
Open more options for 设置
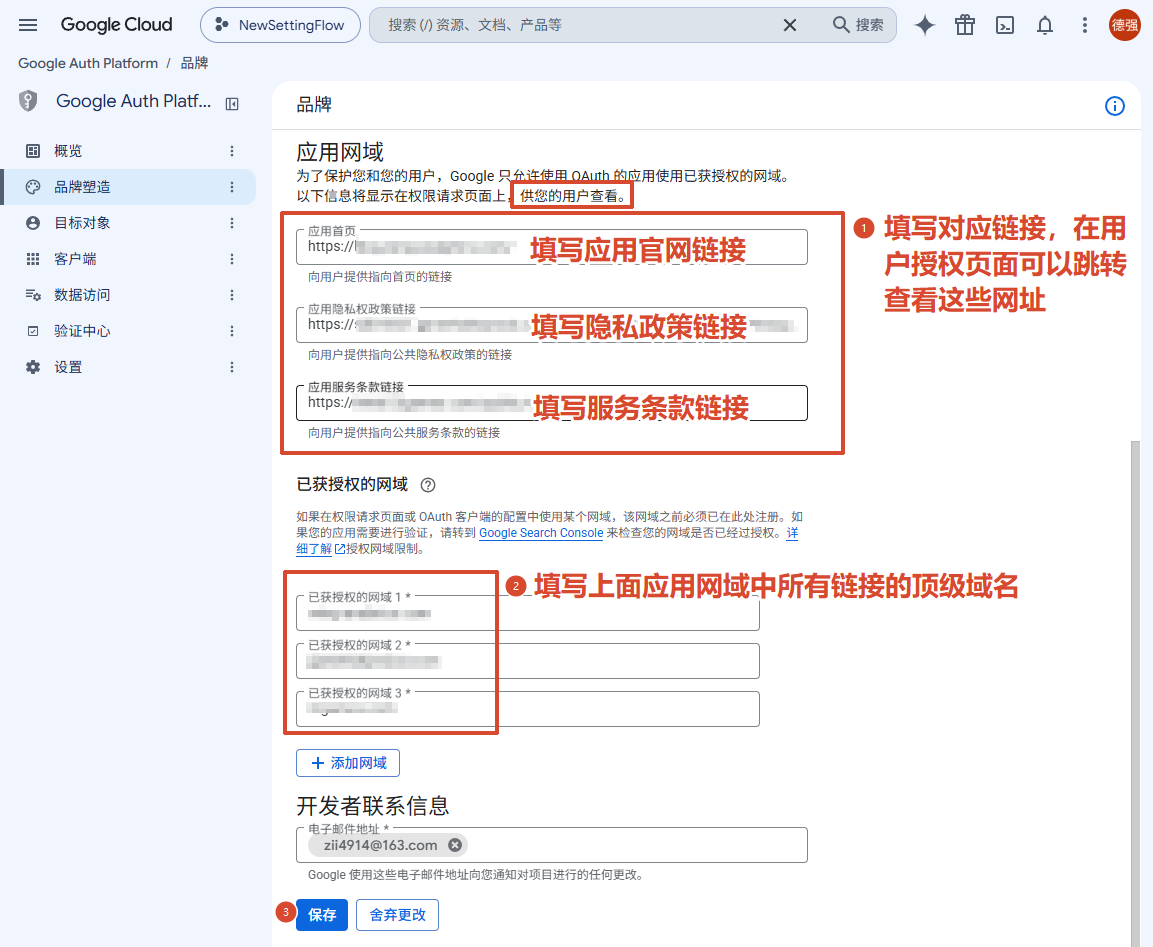232,367
